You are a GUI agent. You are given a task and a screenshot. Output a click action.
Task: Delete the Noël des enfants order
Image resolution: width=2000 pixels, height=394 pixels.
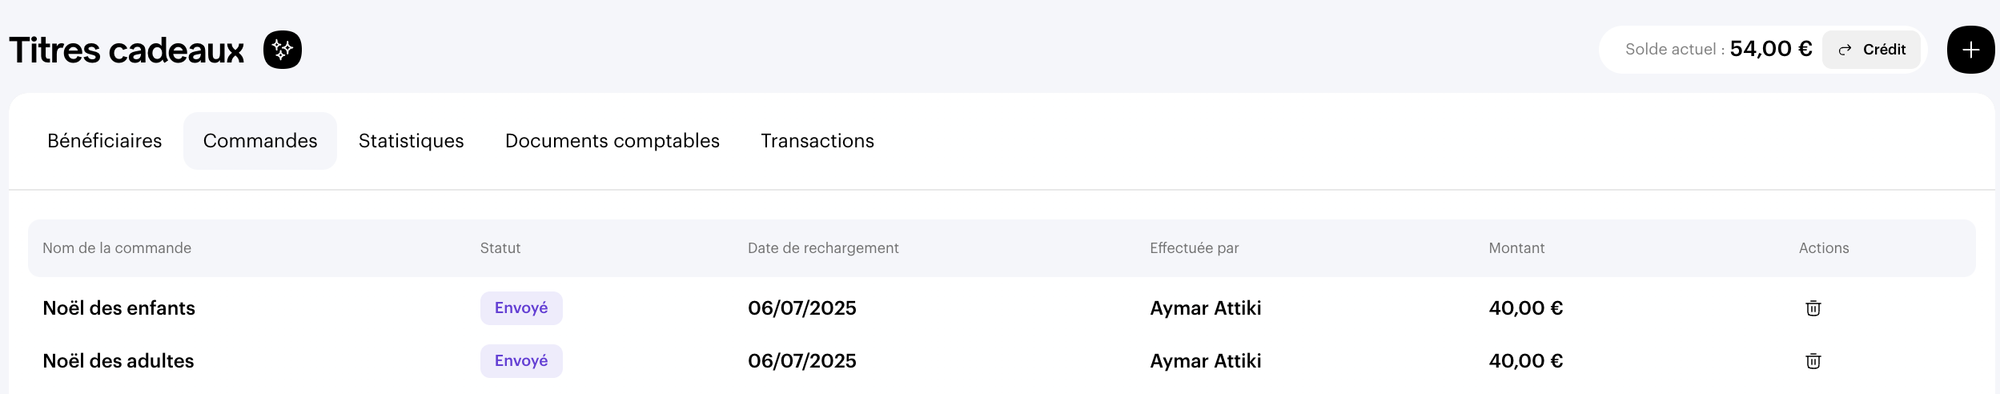coord(1813,308)
